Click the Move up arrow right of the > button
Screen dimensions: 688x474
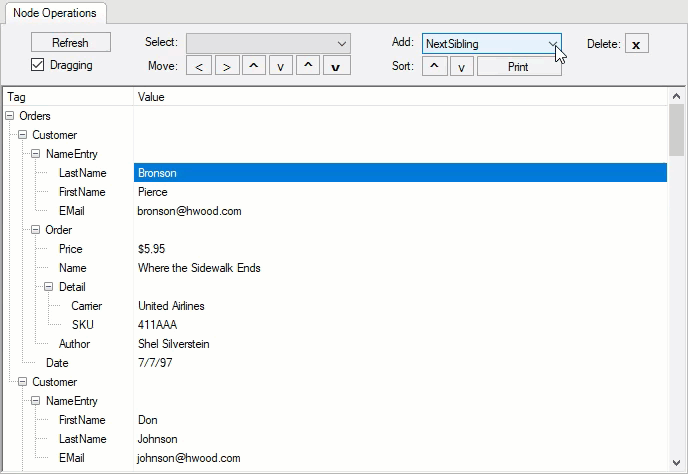pyautogui.click(x=254, y=67)
